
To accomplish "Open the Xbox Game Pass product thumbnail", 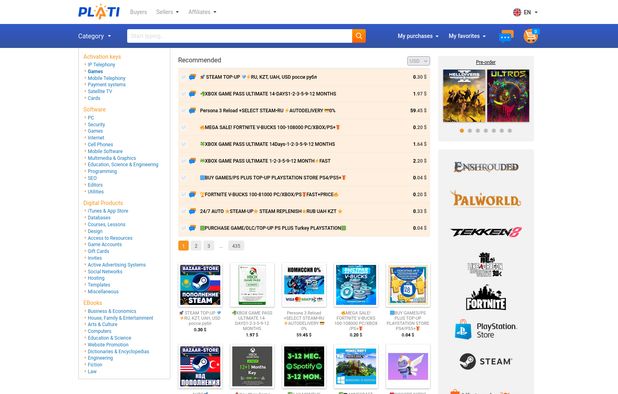I will pos(252,285).
